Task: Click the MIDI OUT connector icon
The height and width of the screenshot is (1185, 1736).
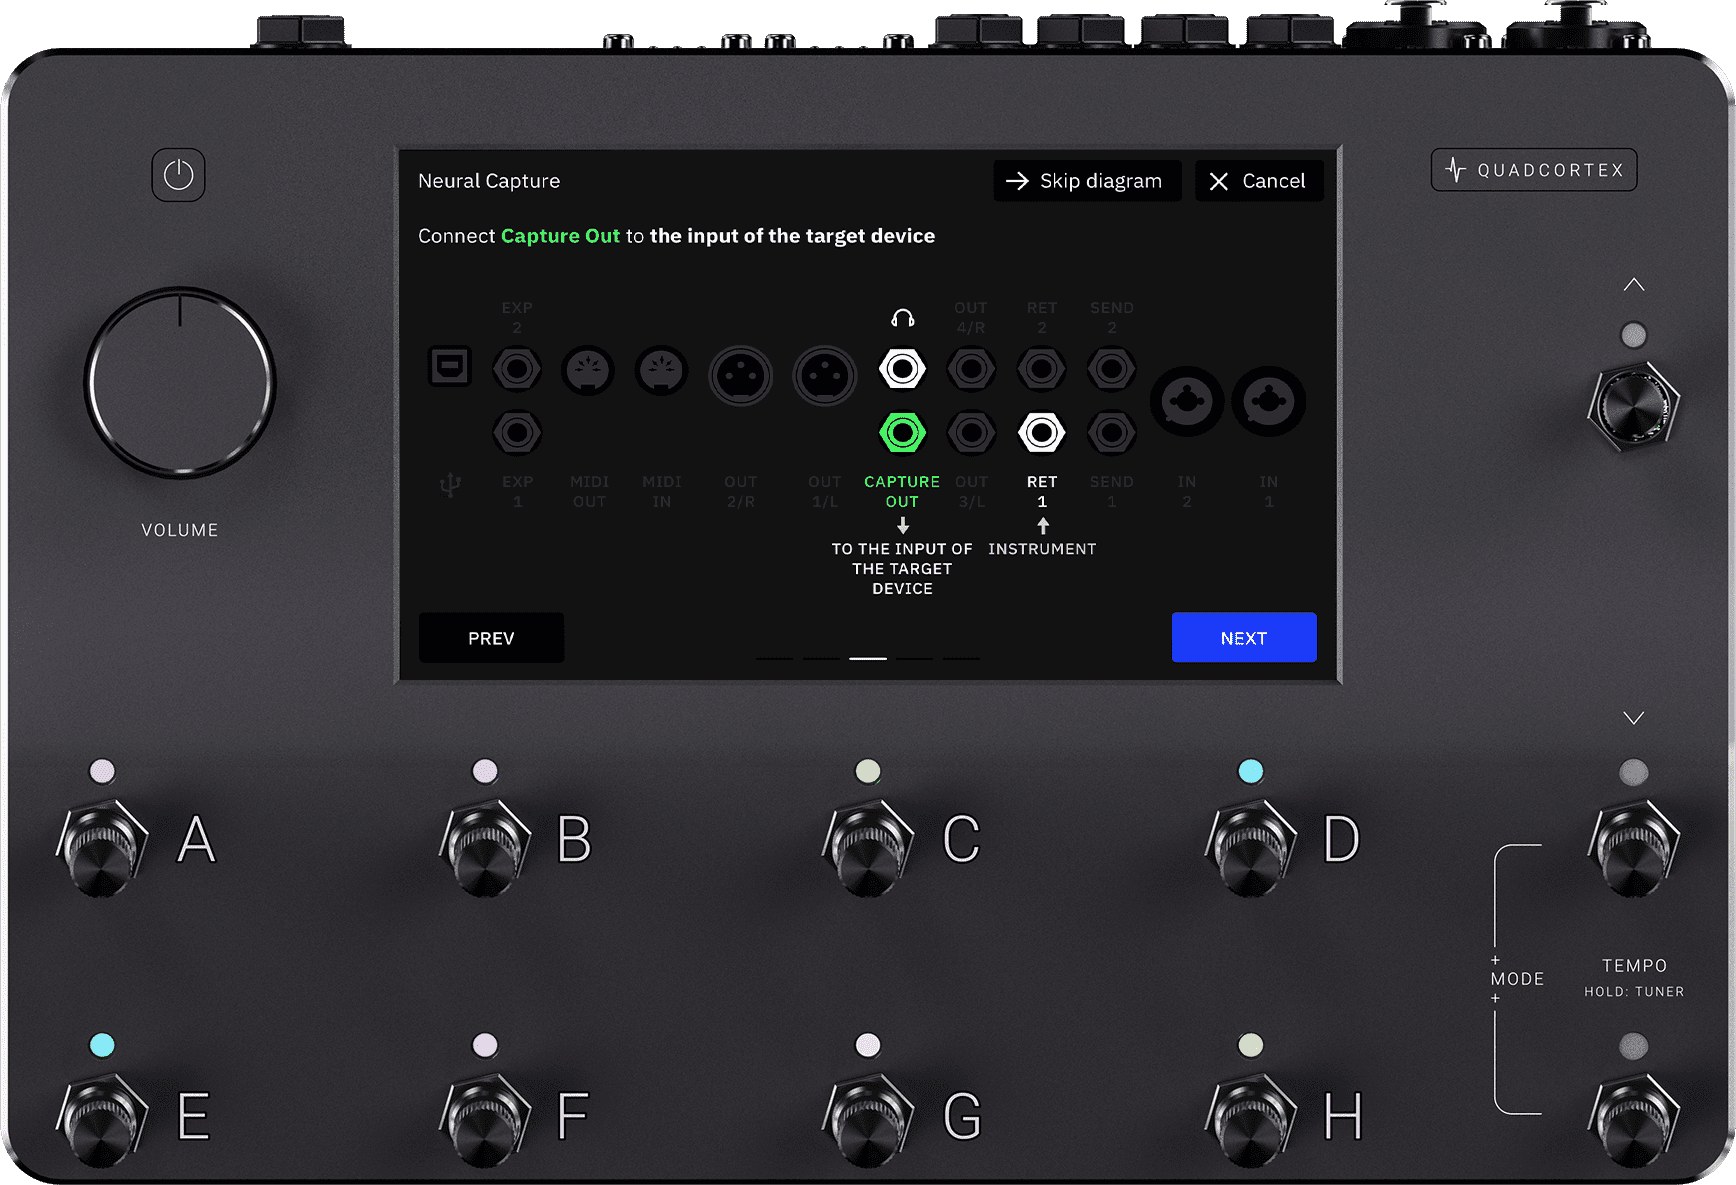Action: 588,371
